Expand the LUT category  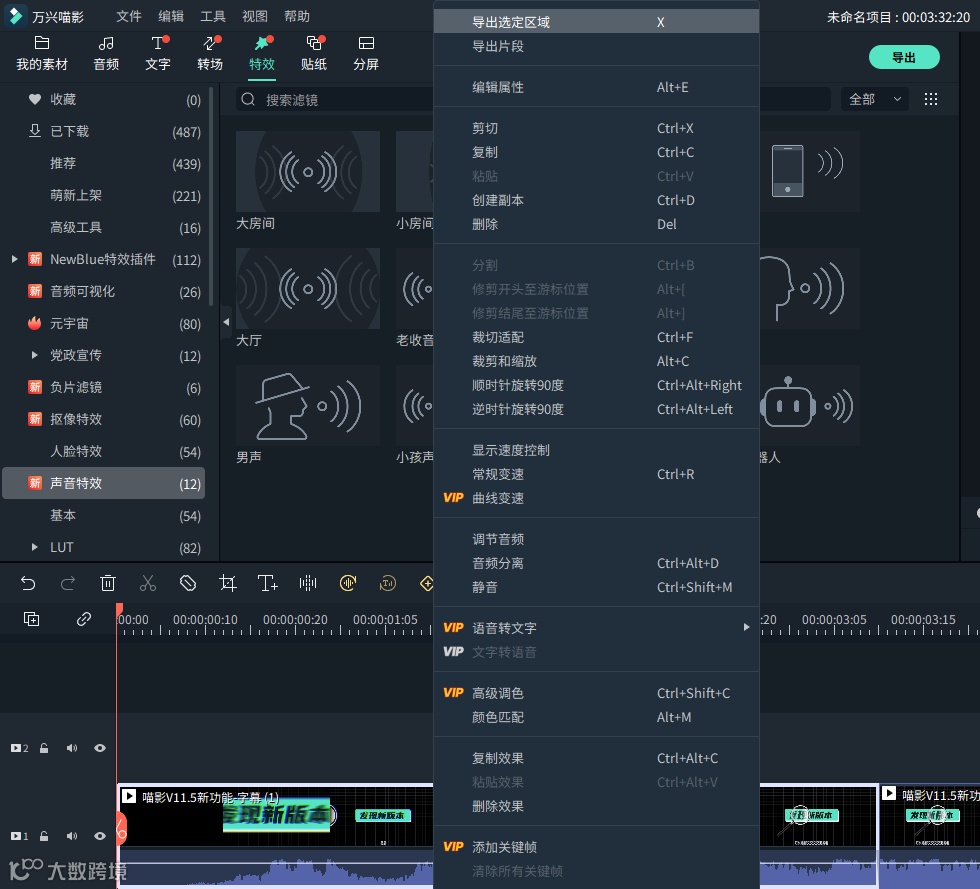[x=35, y=547]
